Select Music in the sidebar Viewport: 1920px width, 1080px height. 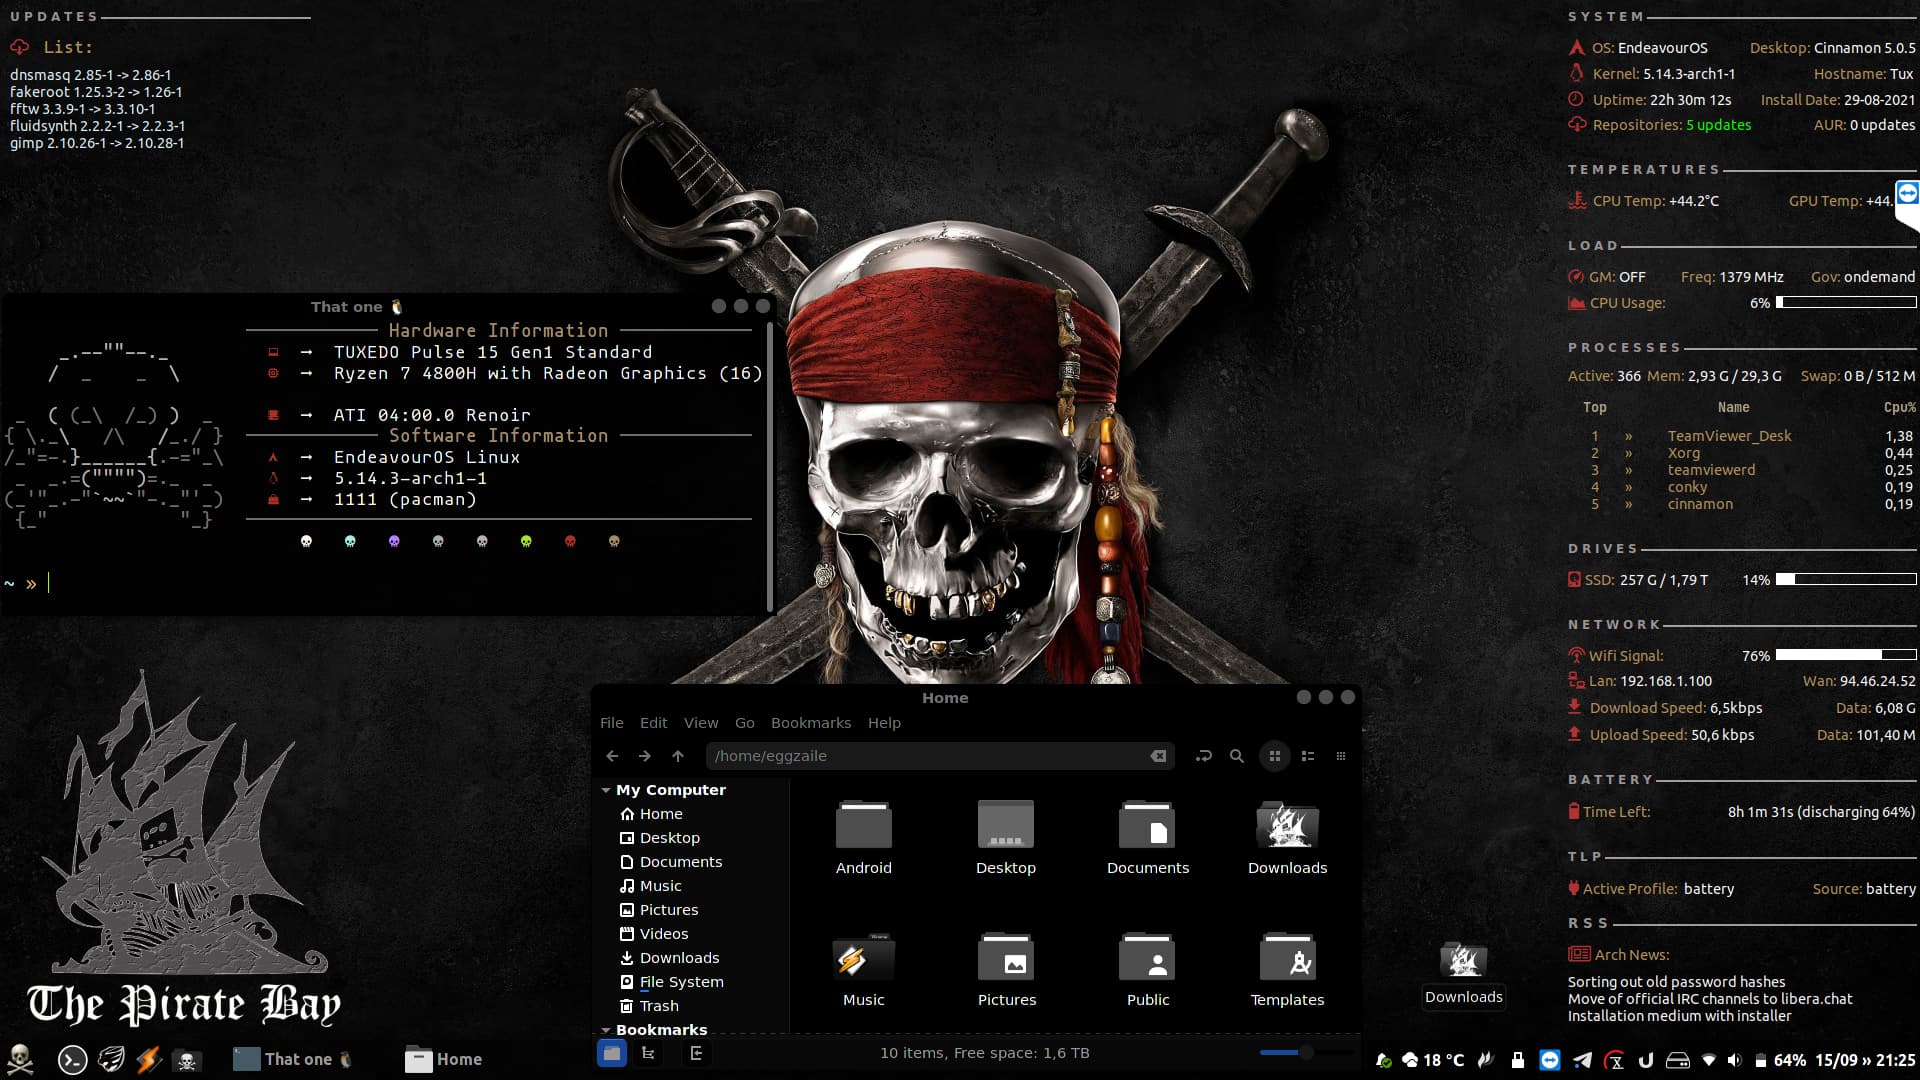[x=690, y=886]
